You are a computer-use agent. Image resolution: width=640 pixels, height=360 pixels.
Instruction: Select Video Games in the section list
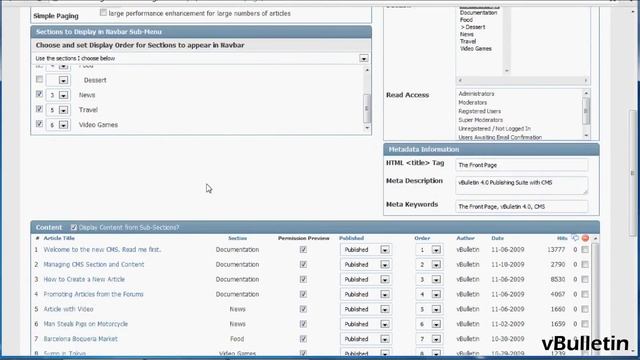pos(476,49)
